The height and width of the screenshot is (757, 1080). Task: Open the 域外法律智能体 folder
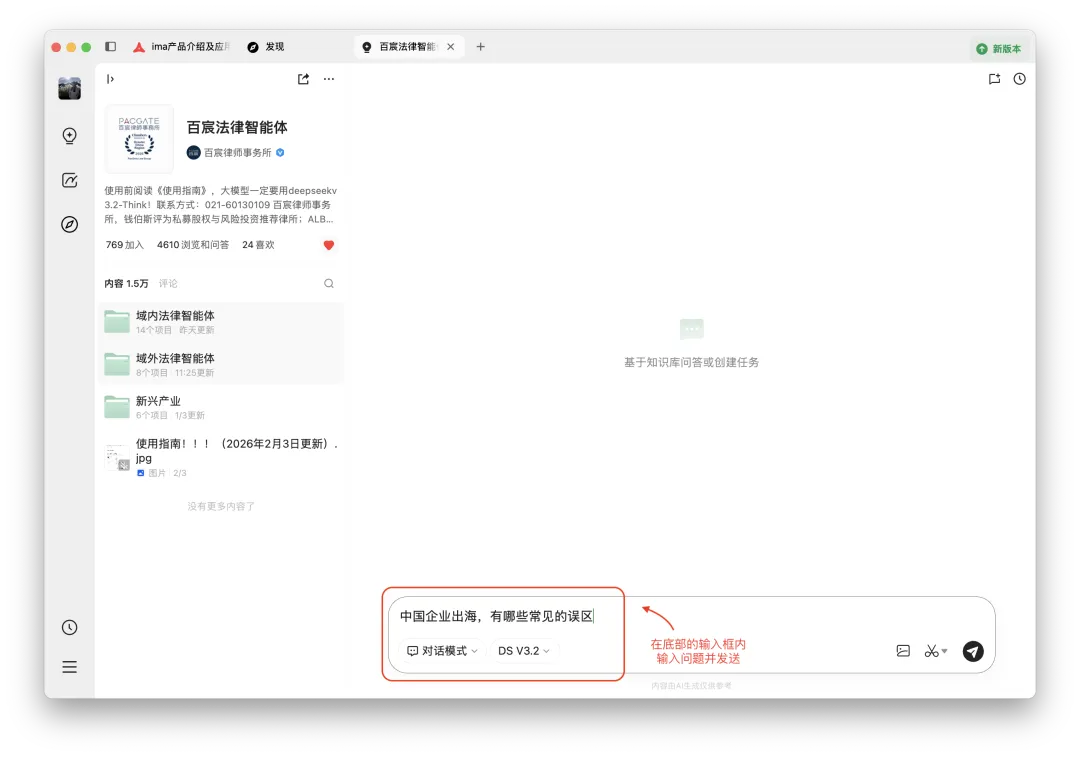pos(221,364)
